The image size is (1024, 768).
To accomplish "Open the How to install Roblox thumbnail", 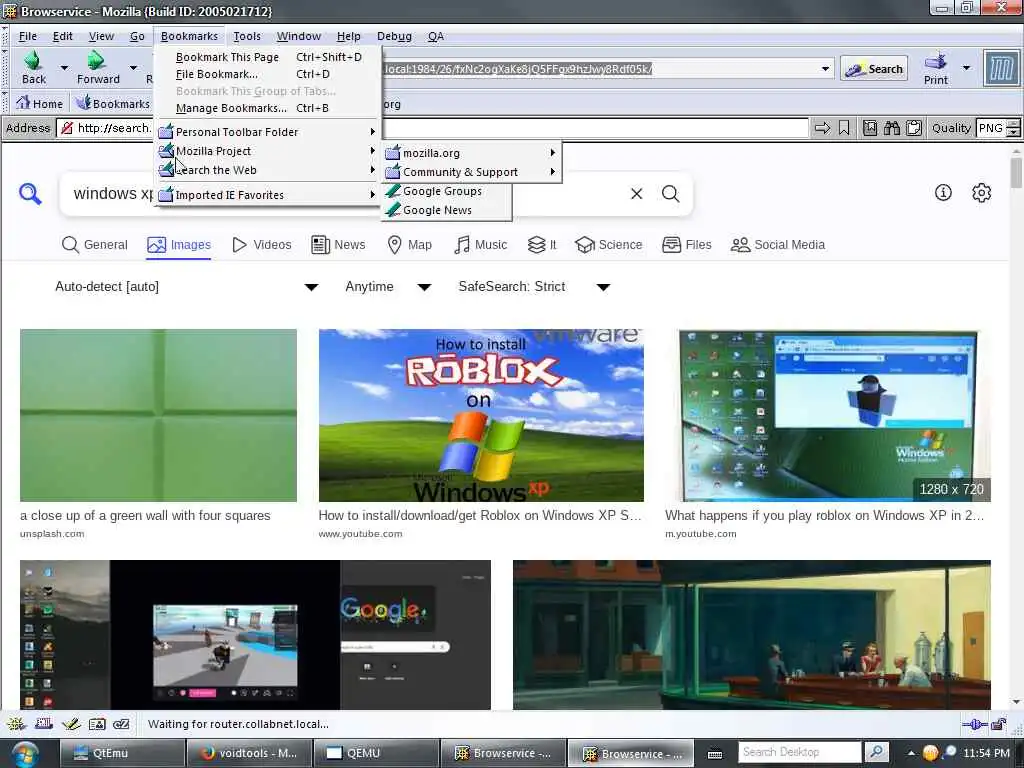I will [x=481, y=415].
